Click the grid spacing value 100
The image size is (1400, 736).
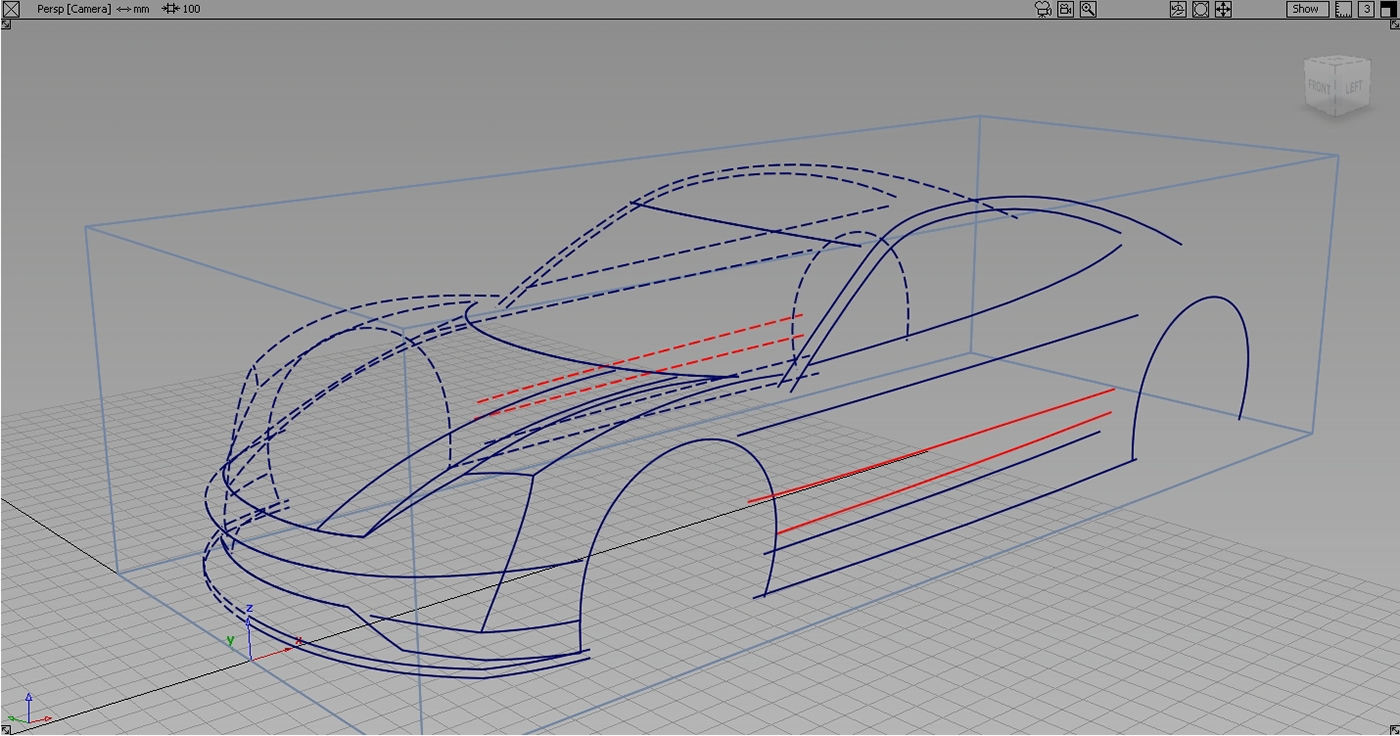pos(191,9)
